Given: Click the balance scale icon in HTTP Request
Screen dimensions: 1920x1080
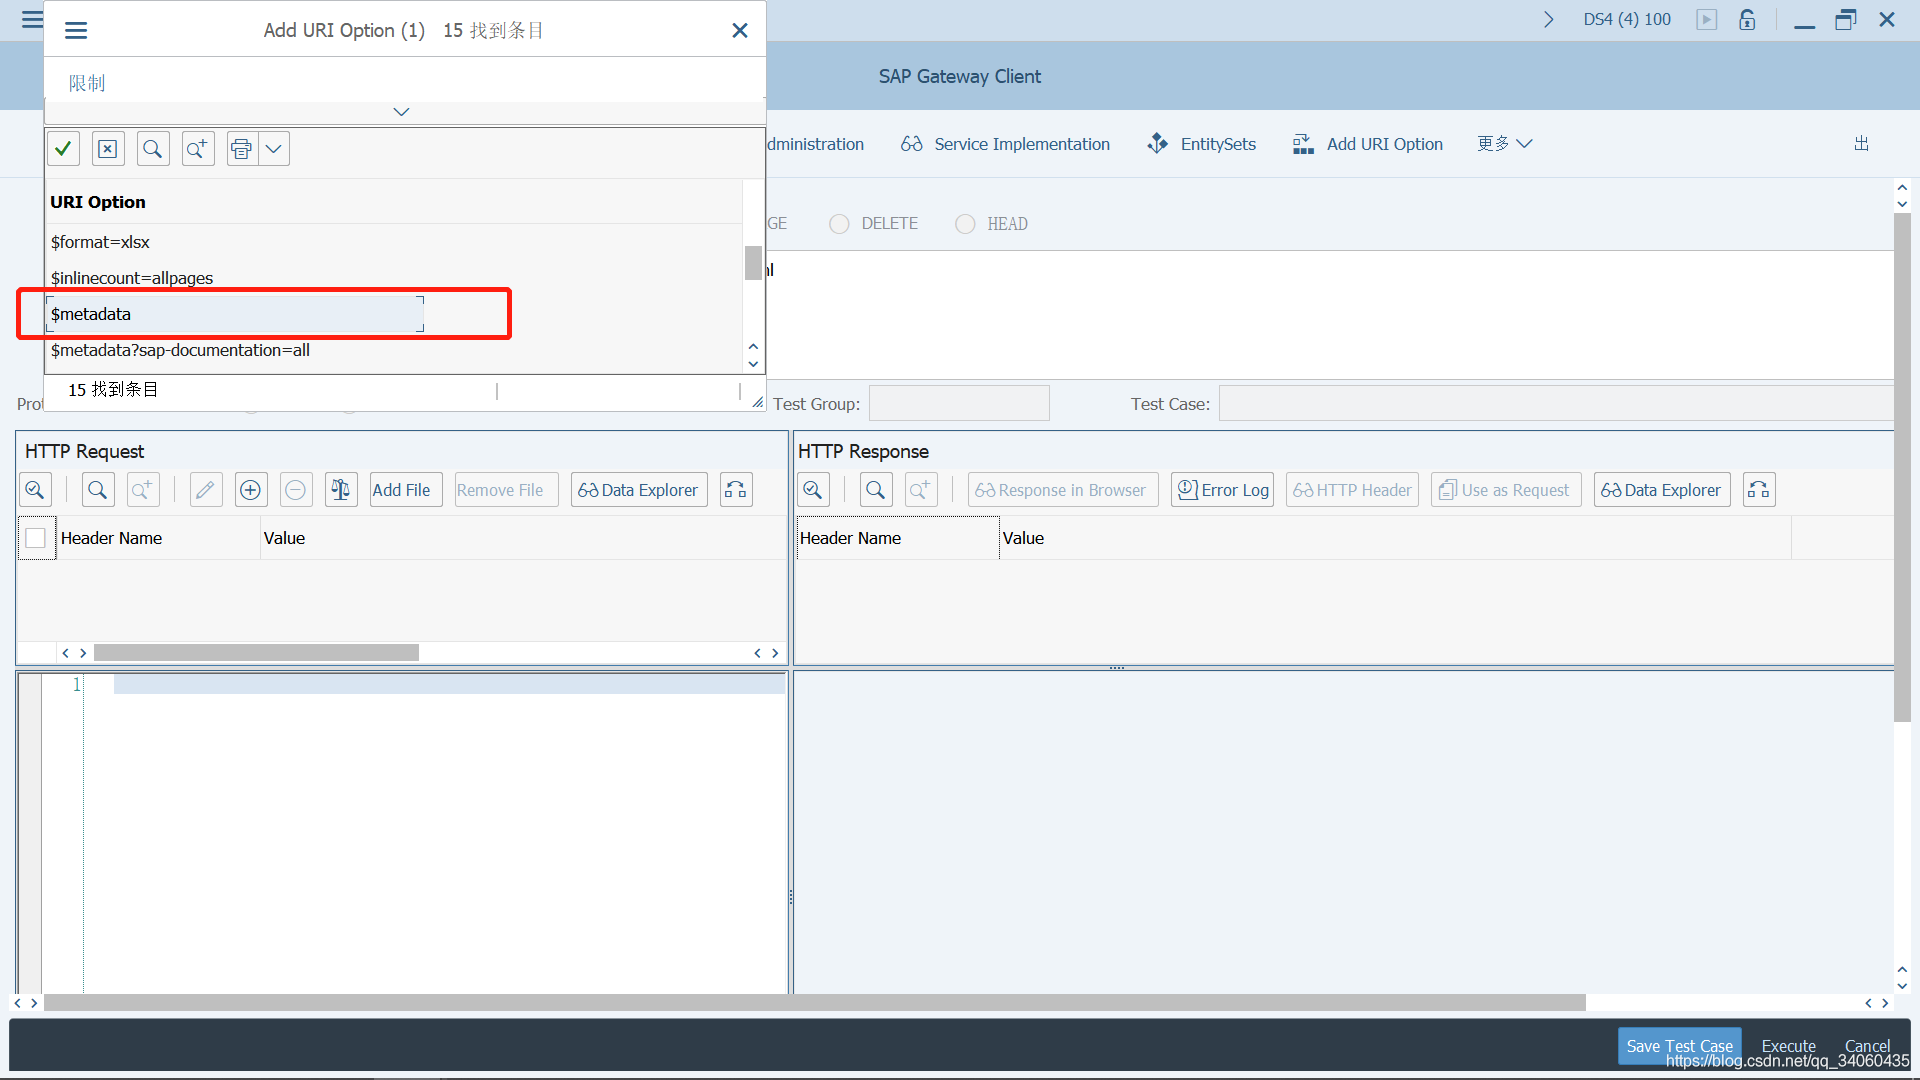Looking at the screenshot, I should (x=341, y=490).
